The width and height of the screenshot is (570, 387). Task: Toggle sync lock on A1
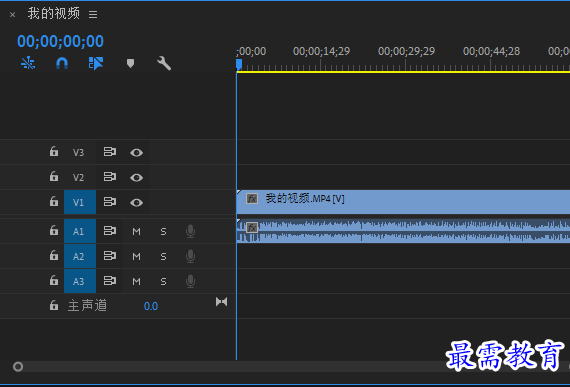(x=110, y=231)
